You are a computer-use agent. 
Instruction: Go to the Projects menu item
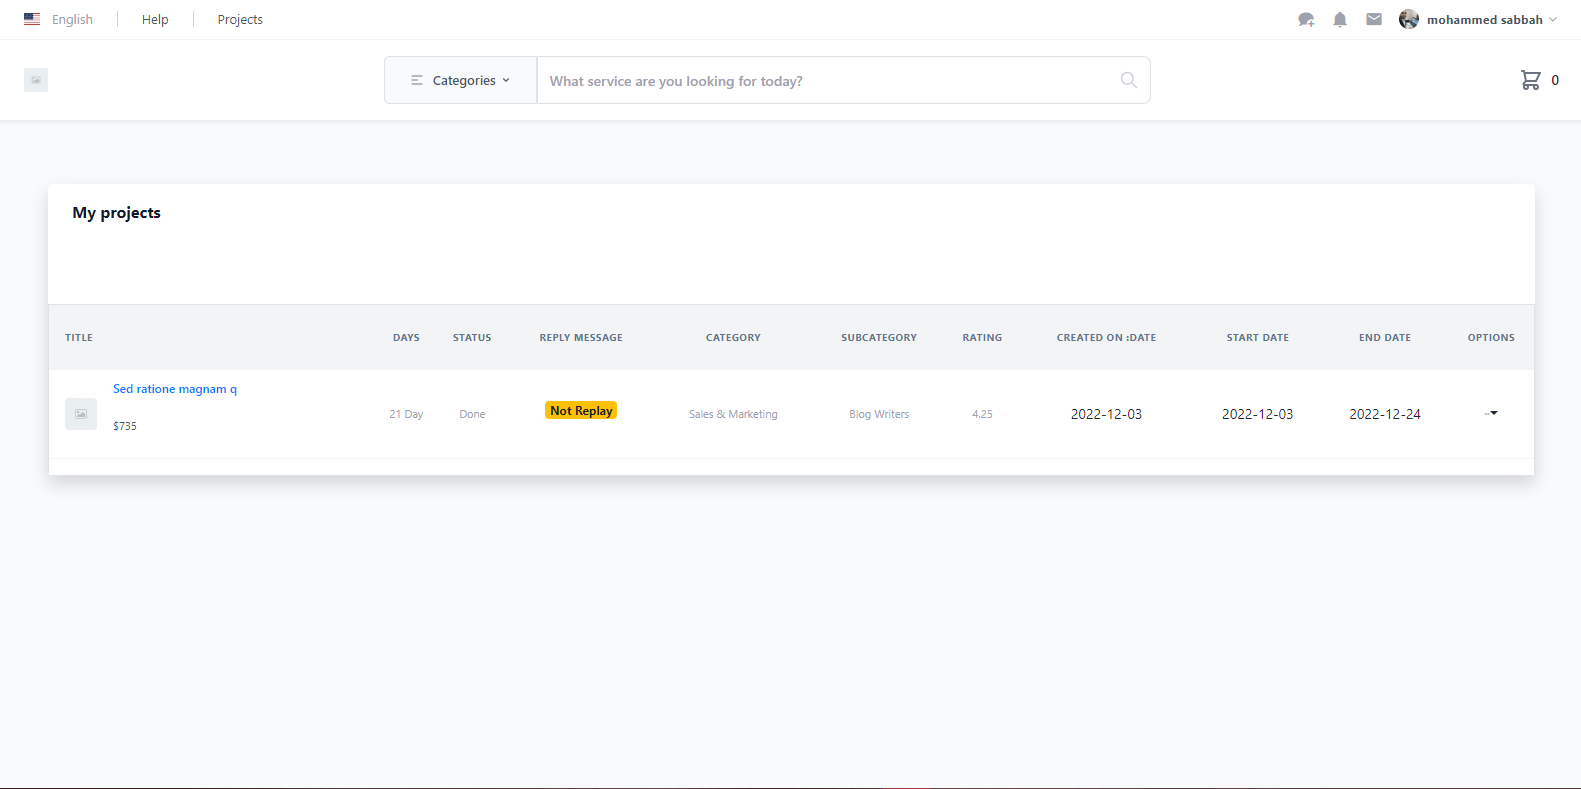(240, 20)
